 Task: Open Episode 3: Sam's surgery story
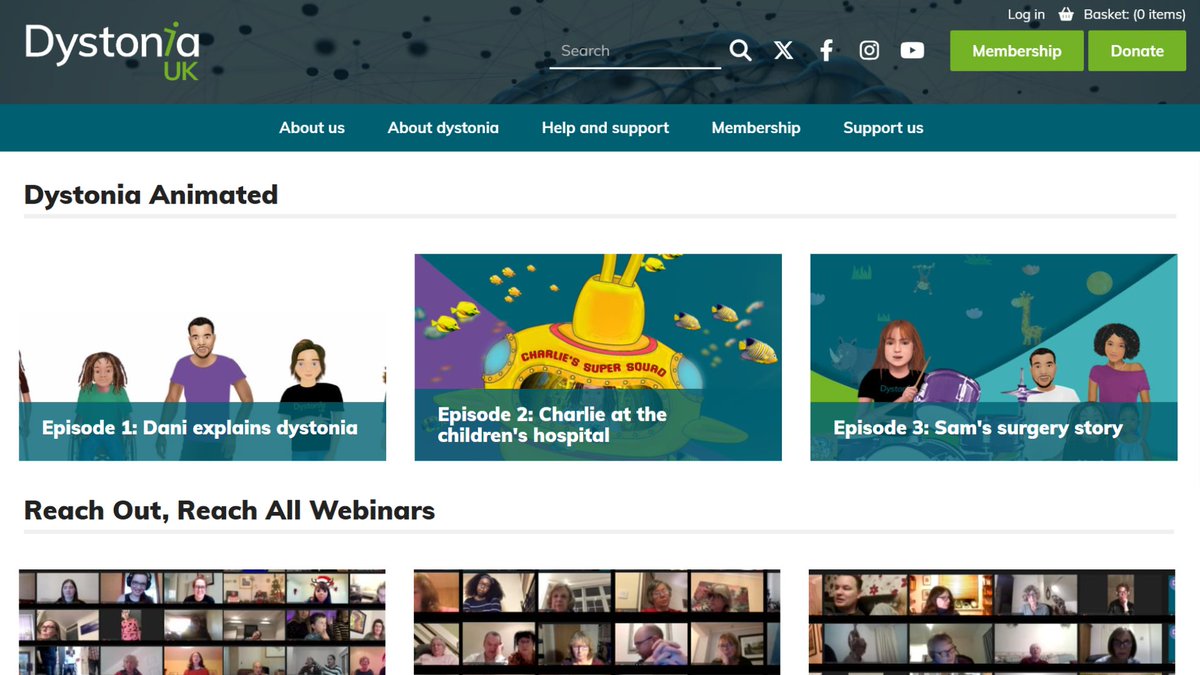point(992,356)
